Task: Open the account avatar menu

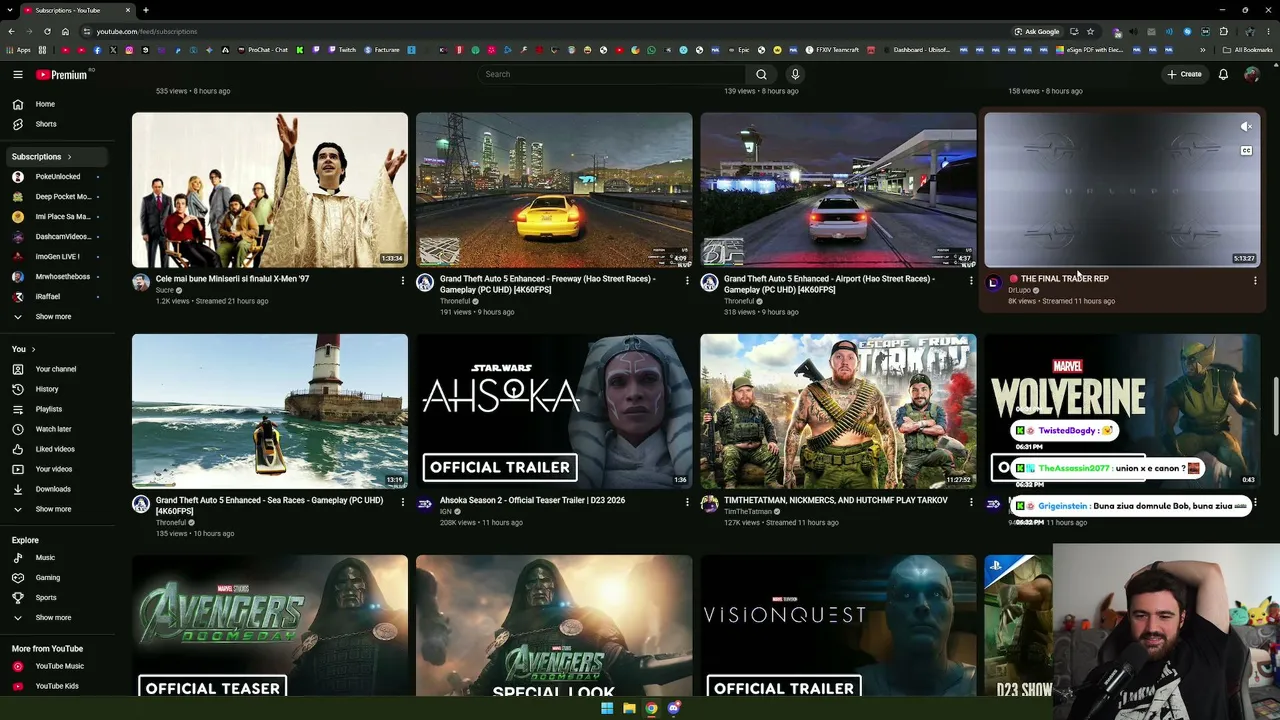Action: coord(1251,74)
